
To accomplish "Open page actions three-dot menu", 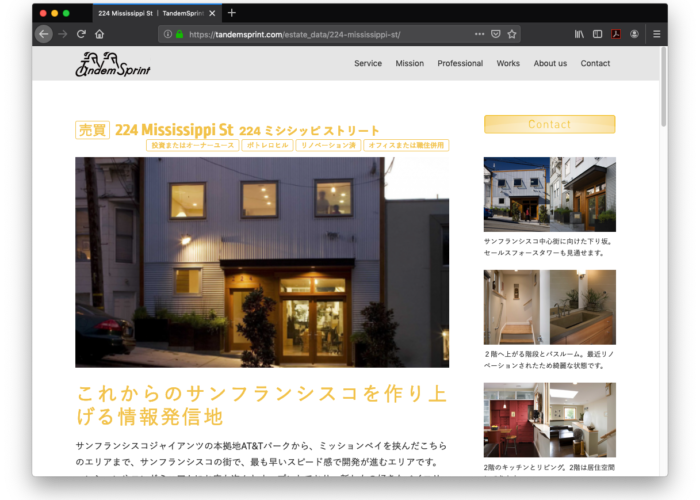I will (x=480, y=34).
